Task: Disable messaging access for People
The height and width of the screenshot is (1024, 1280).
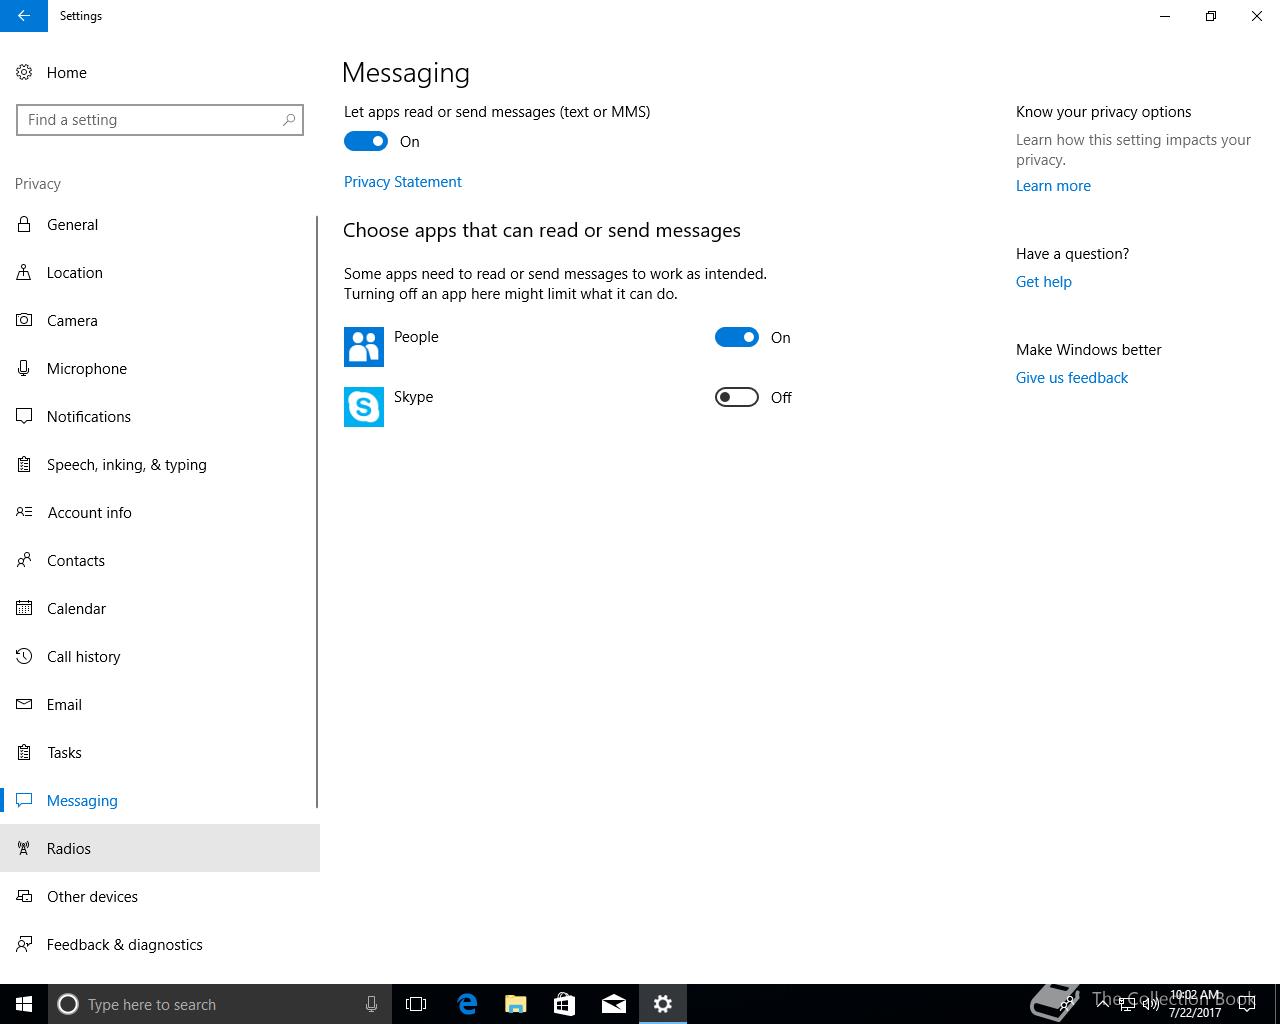Action: pos(737,338)
